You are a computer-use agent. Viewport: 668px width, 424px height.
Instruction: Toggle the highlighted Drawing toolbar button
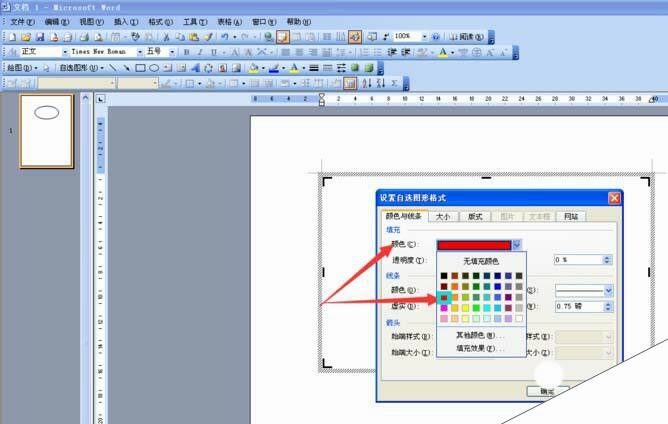tap(354, 37)
